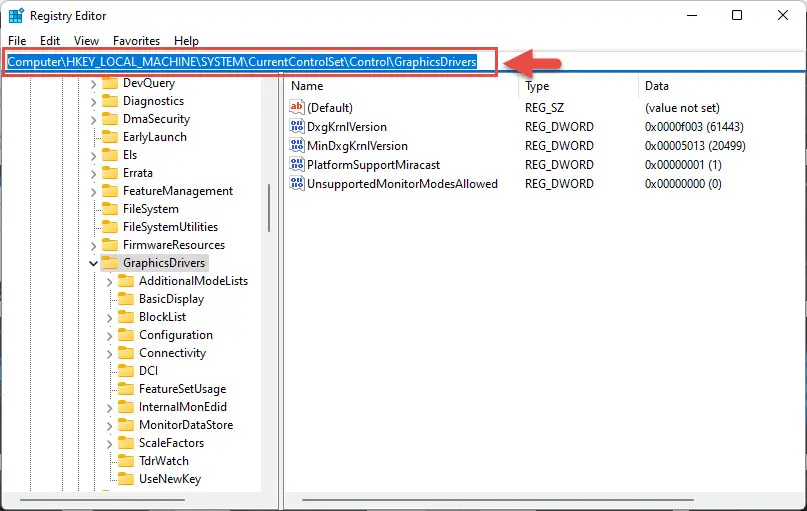Screen dimensions: 807x511
Task: Click the Registry Editor app icon in title bar
Action: (16, 16)
